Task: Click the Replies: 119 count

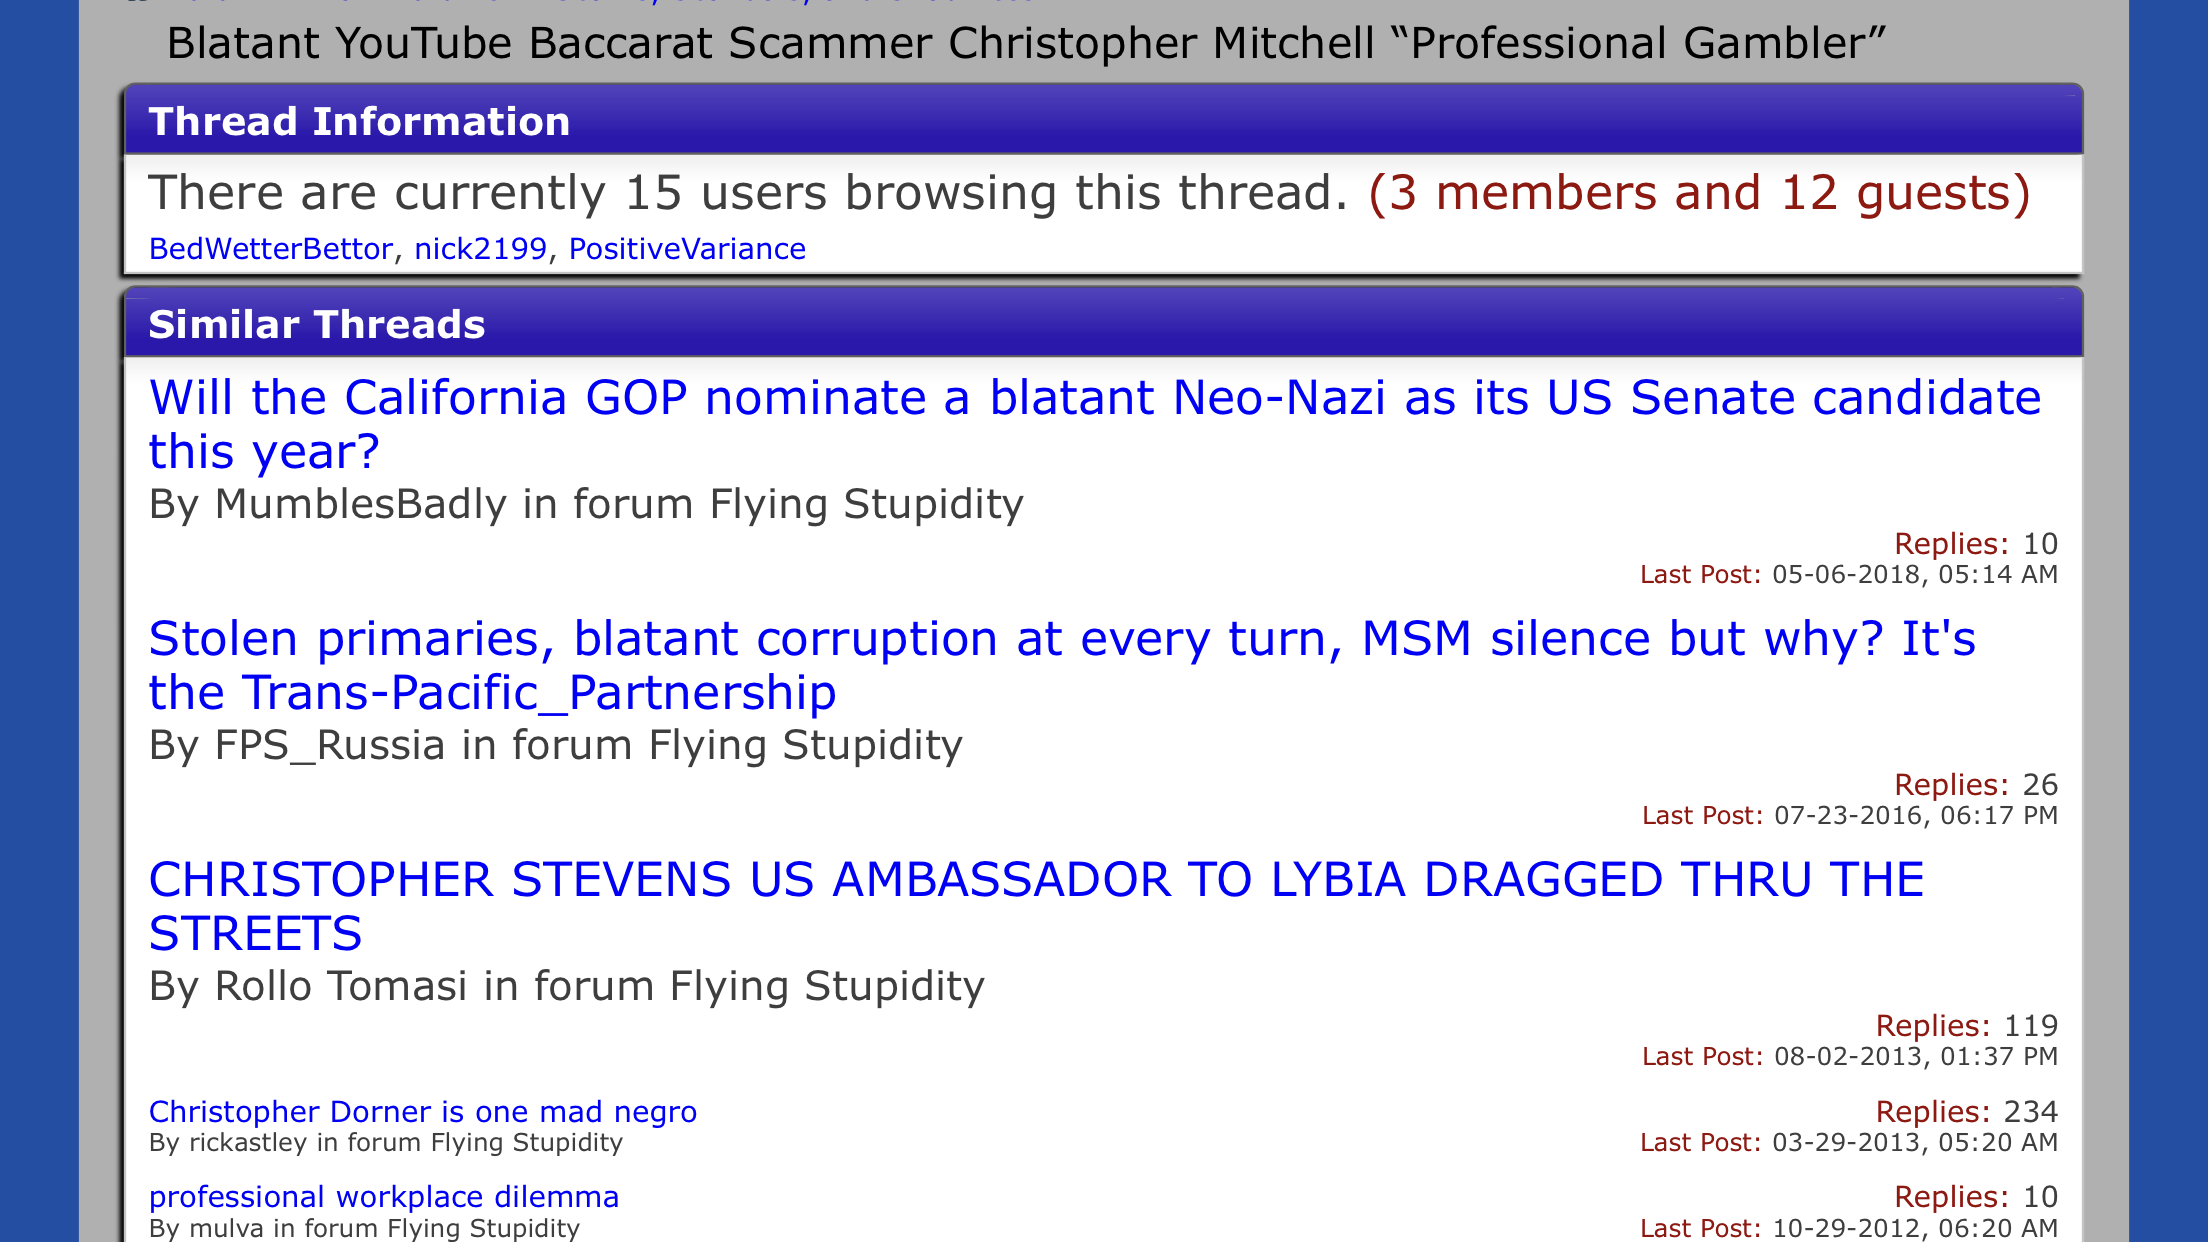Action: coord(1966,1026)
